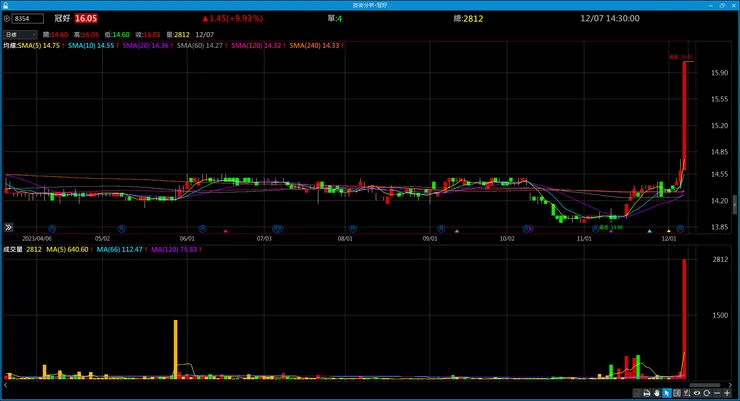Click the blue circle marker near 05/02
The image size is (740, 401).
(x=121, y=229)
